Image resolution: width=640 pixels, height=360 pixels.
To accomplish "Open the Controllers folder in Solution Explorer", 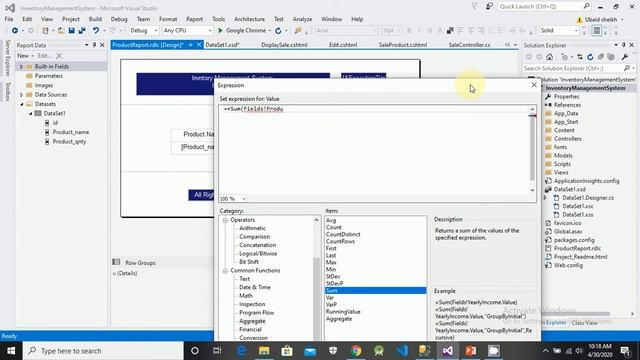I will (x=567, y=139).
